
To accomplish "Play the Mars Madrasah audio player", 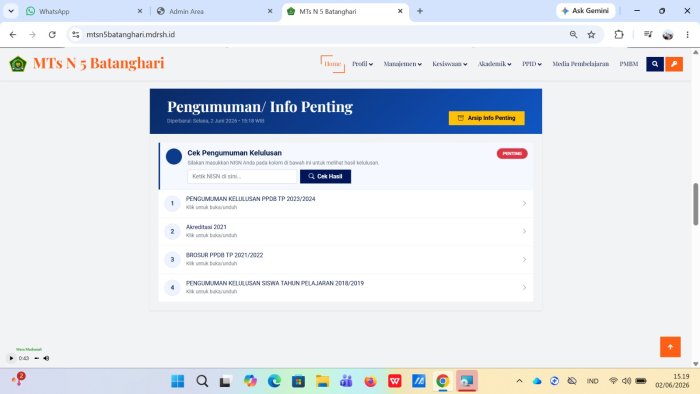I will pyautogui.click(x=11, y=358).
